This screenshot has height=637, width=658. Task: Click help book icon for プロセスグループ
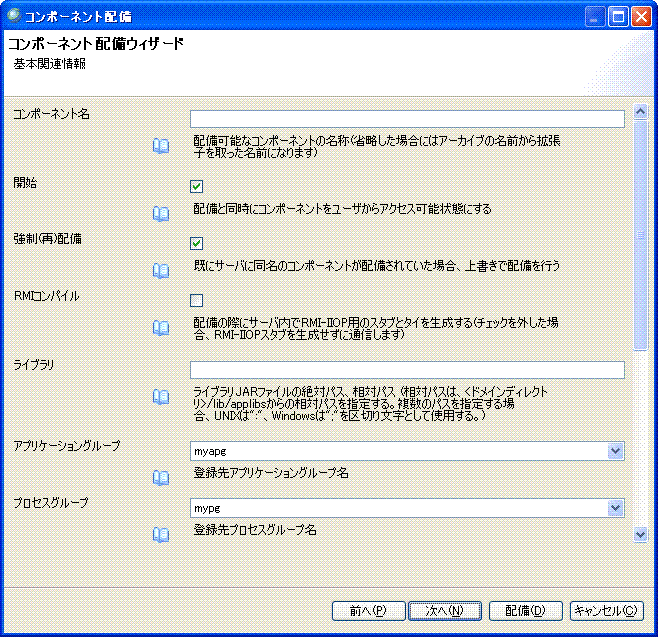(x=160, y=534)
